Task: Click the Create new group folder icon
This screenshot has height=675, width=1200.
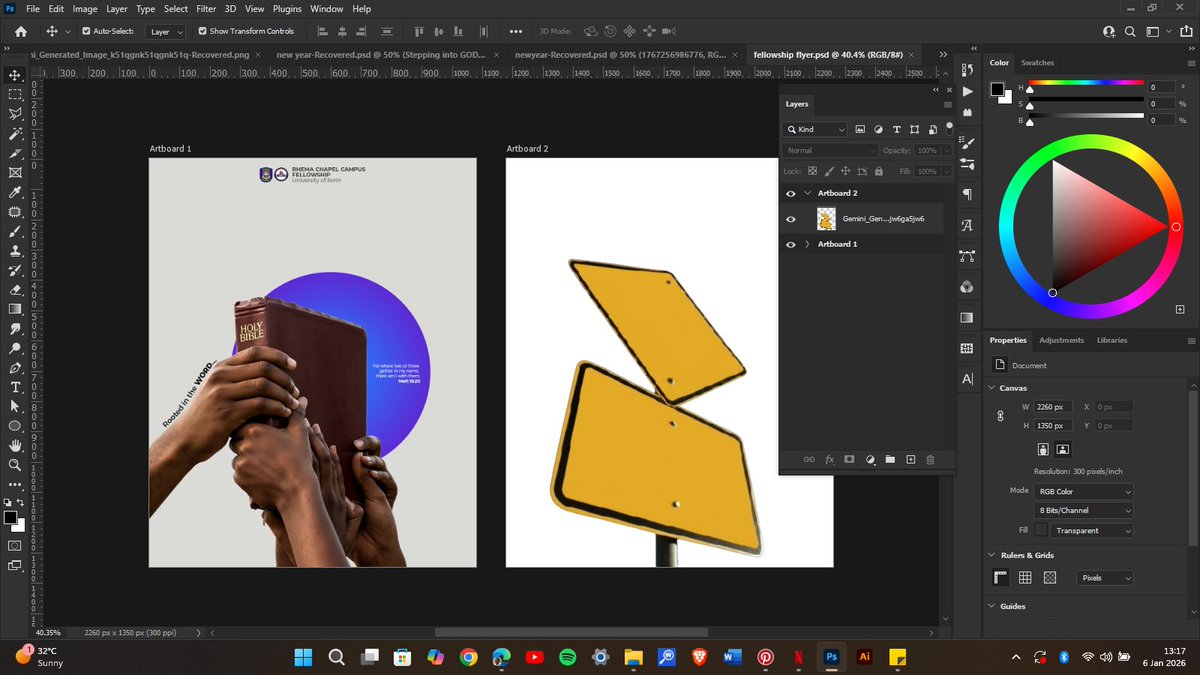Action: 889,459
